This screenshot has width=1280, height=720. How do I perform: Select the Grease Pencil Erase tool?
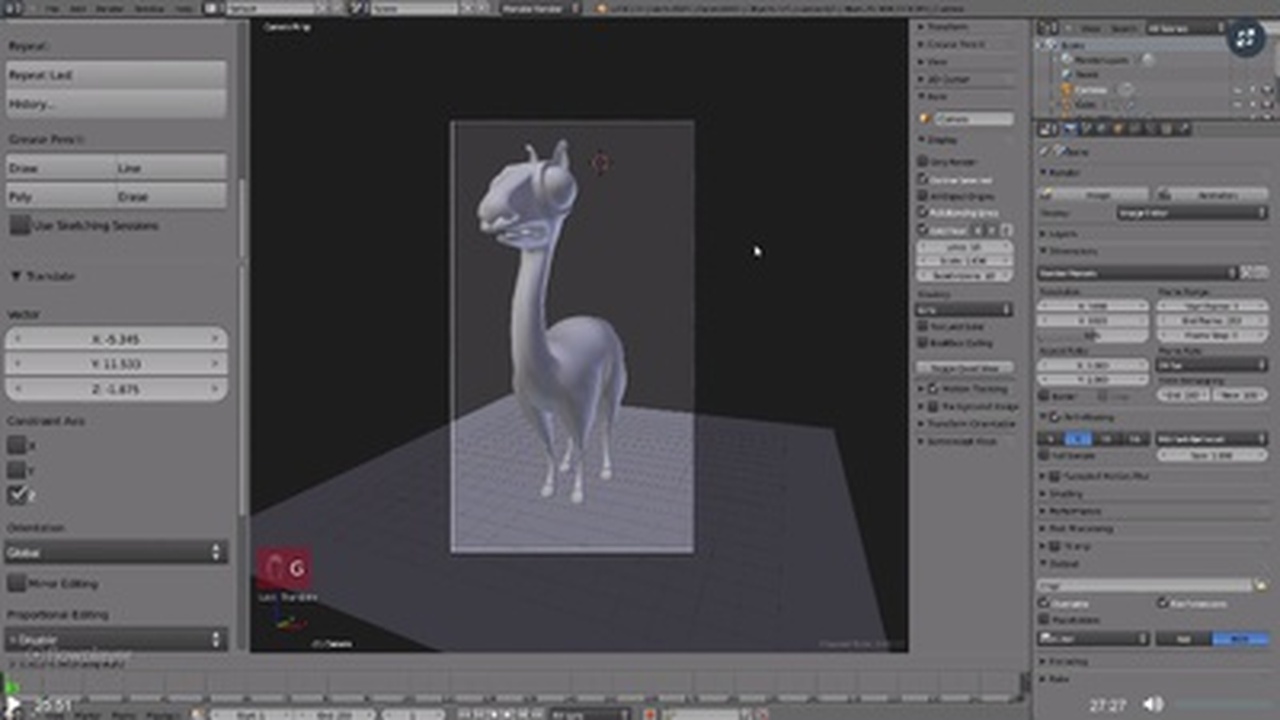click(170, 197)
